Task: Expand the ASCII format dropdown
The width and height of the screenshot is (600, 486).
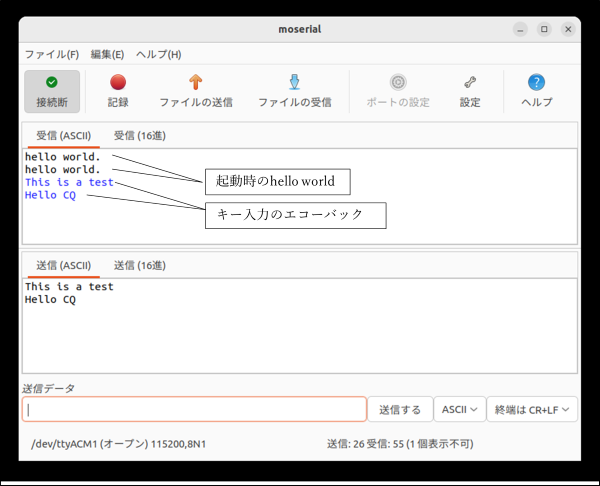Action: (x=460, y=409)
